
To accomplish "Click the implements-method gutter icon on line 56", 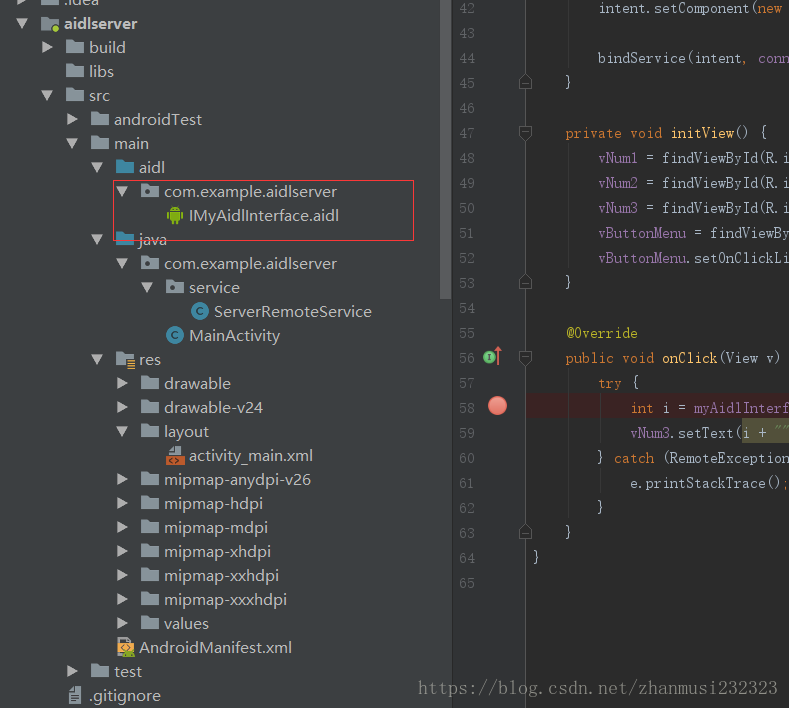I will coord(493,356).
